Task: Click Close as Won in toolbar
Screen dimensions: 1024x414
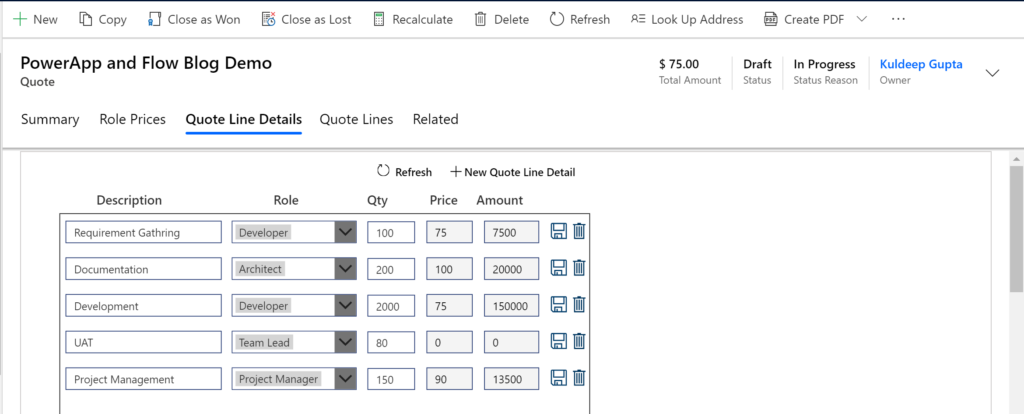Action: (193, 20)
